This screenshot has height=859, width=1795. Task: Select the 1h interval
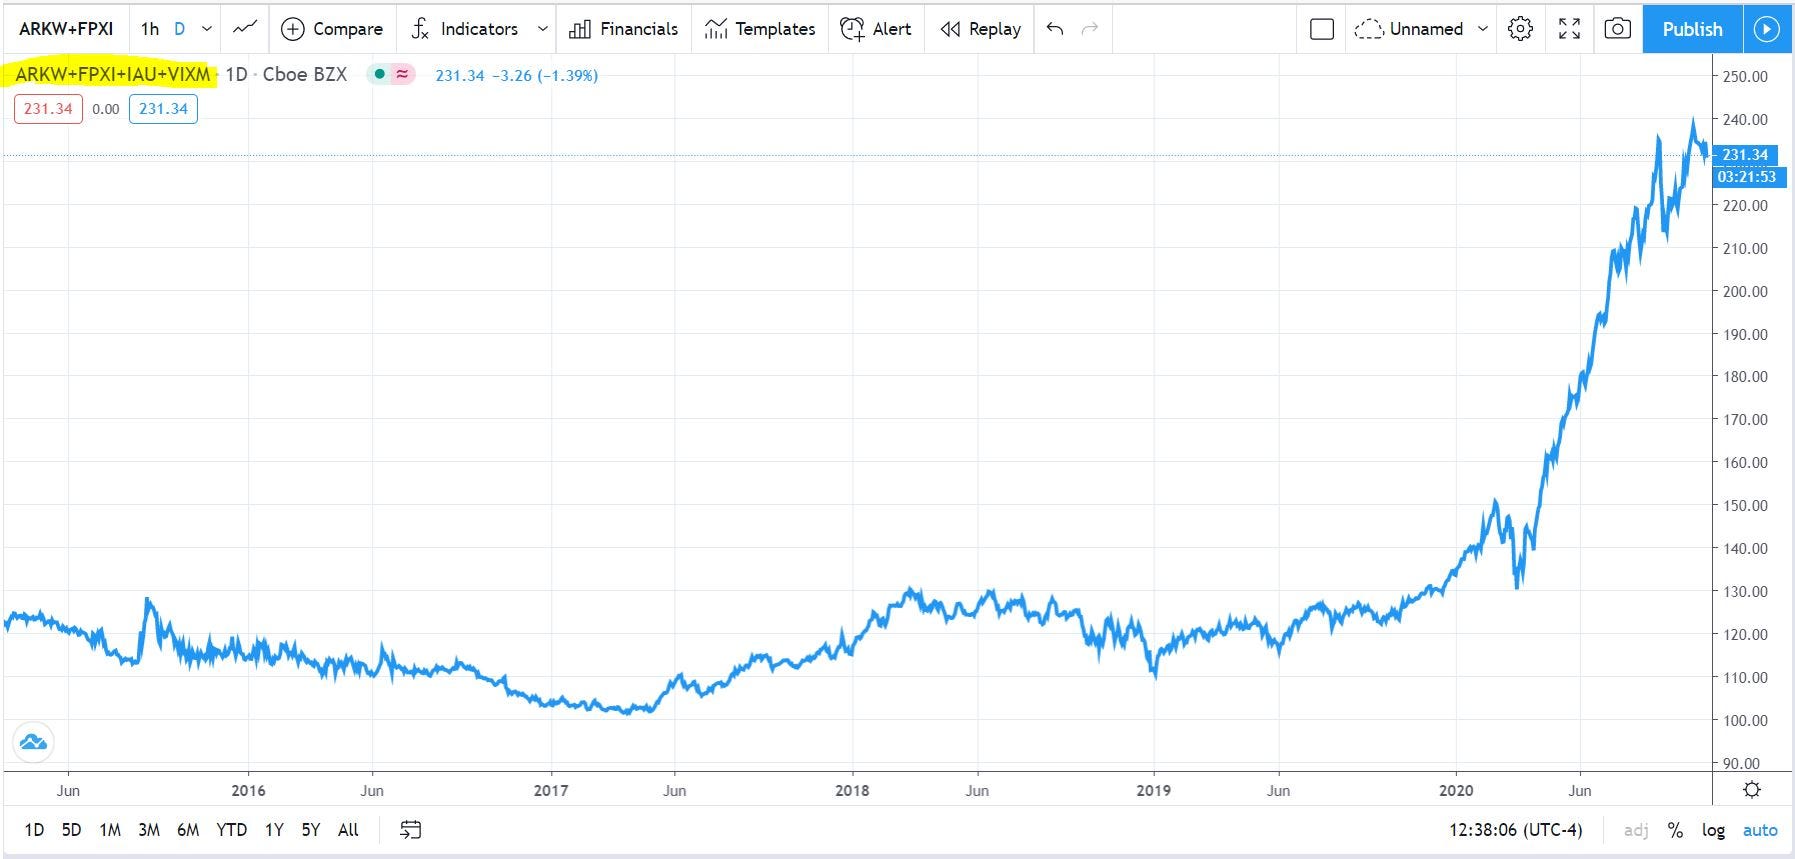(x=150, y=29)
